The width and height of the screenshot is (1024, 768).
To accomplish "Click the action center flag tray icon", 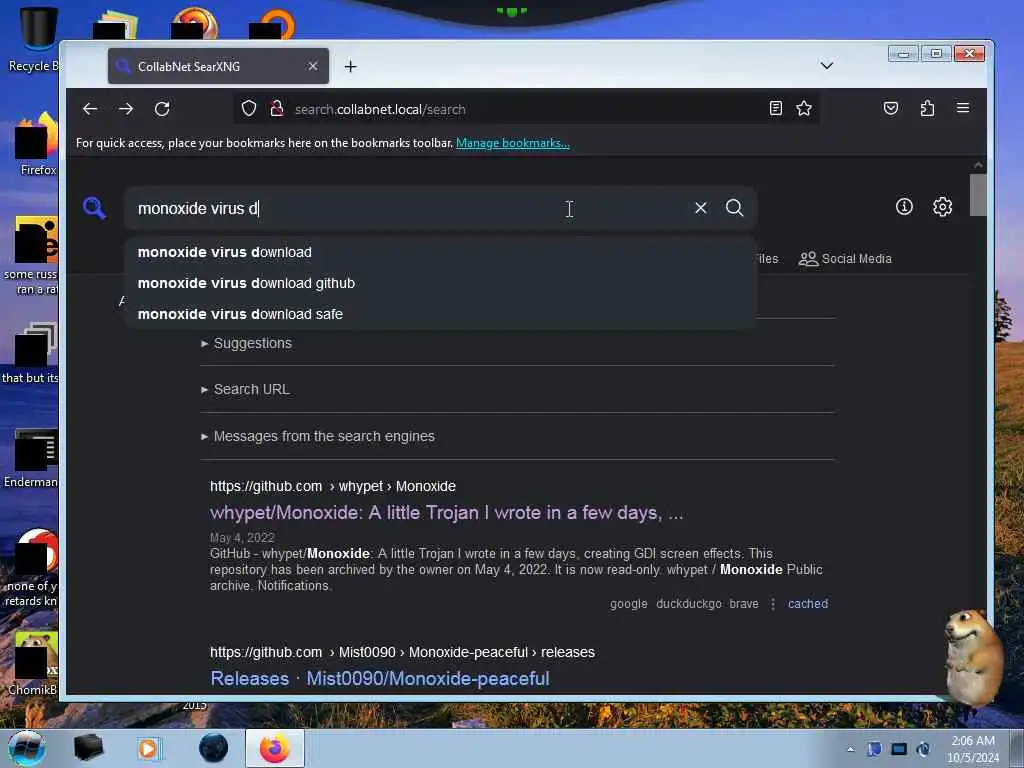I will tap(874, 750).
